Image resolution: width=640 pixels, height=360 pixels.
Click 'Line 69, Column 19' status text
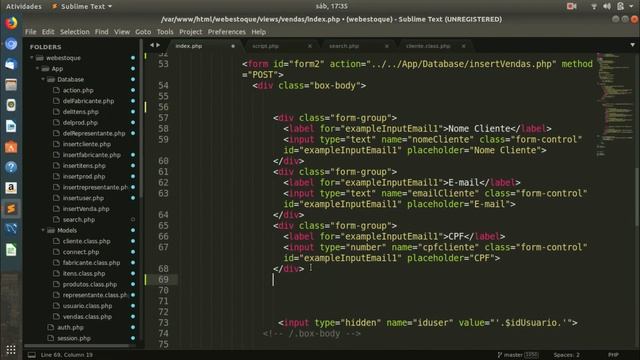[x=67, y=355]
